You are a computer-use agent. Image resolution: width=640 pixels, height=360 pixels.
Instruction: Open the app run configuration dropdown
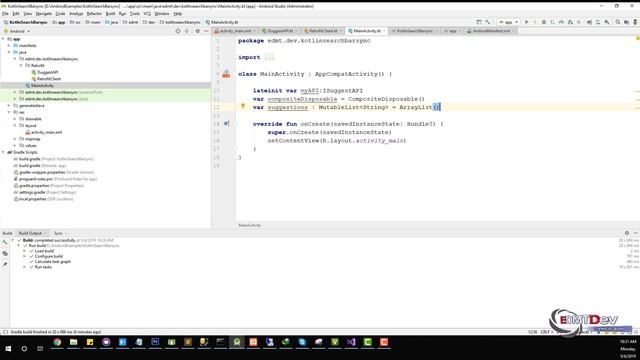pos(509,22)
